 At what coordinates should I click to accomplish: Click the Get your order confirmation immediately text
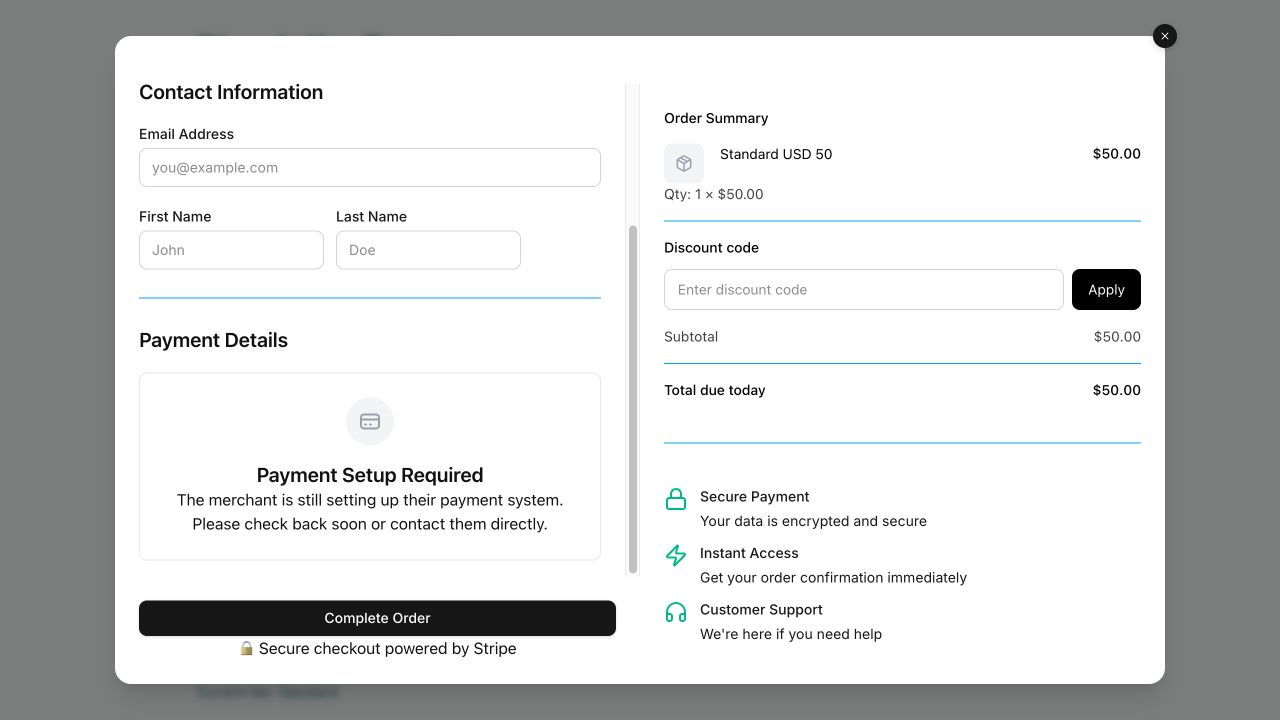(x=833, y=578)
